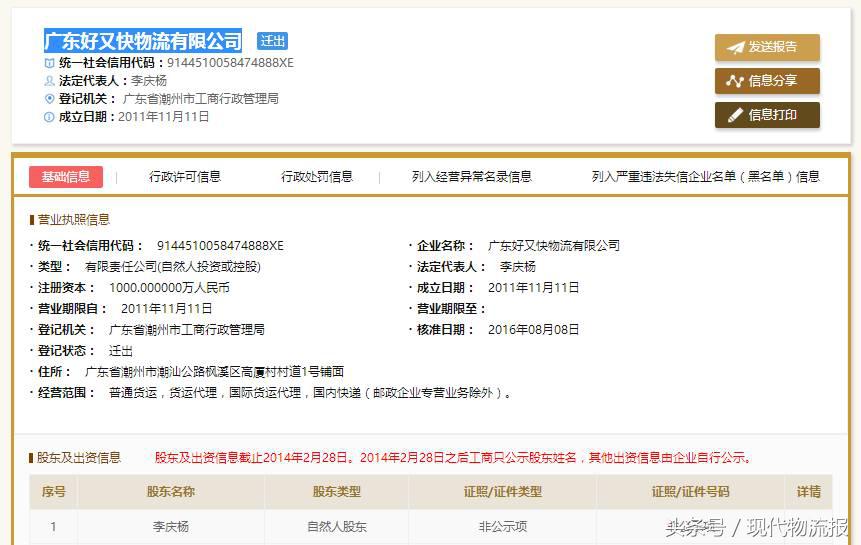This screenshot has width=861, height=545.
Task: Click the 股东及出资信息 section heading
Action: click(x=79, y=458)
